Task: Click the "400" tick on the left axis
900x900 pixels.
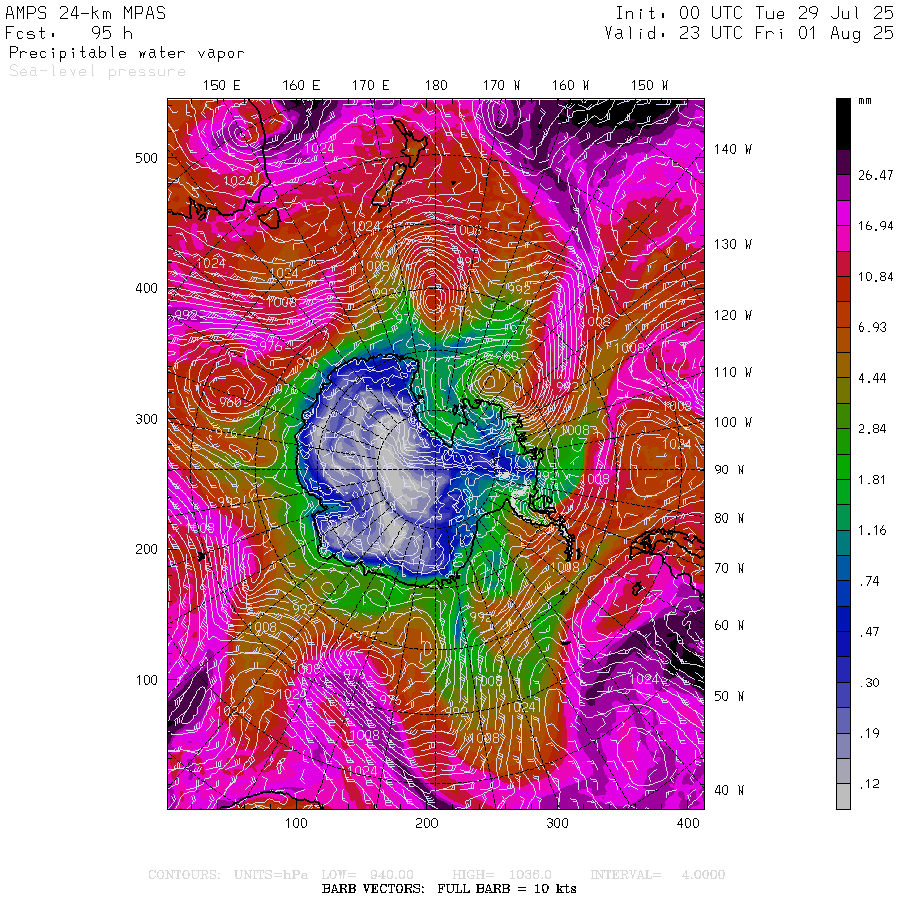Action: coord(146,288)
